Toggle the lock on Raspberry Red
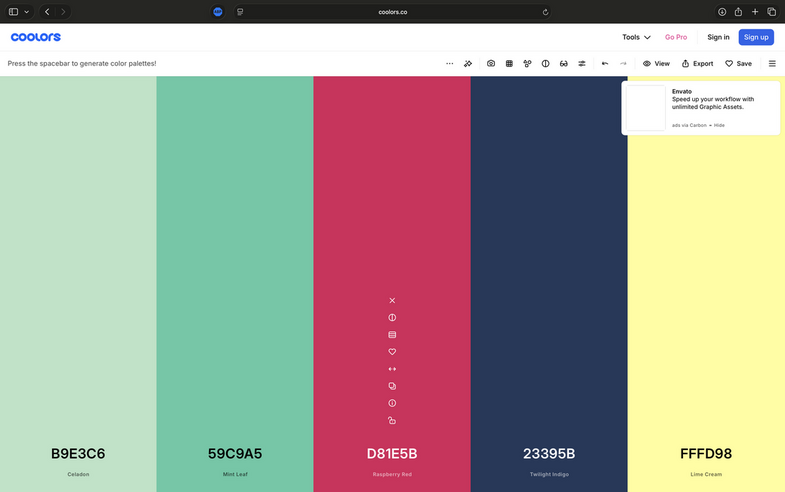The image size is (785, 492). click(392, 420)
